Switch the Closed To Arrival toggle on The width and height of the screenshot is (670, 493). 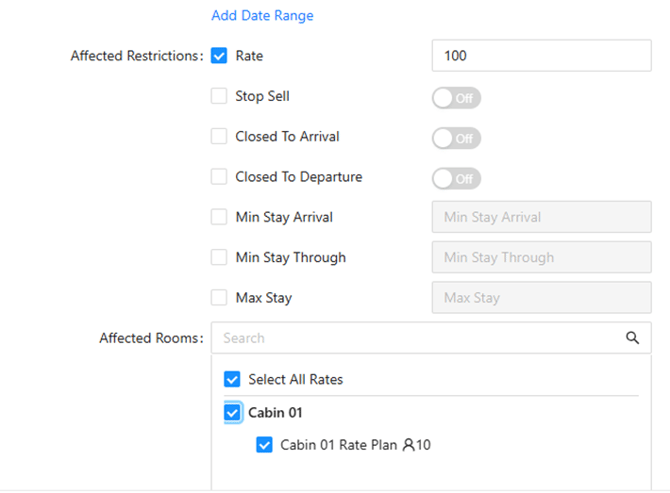pos(456,138)
